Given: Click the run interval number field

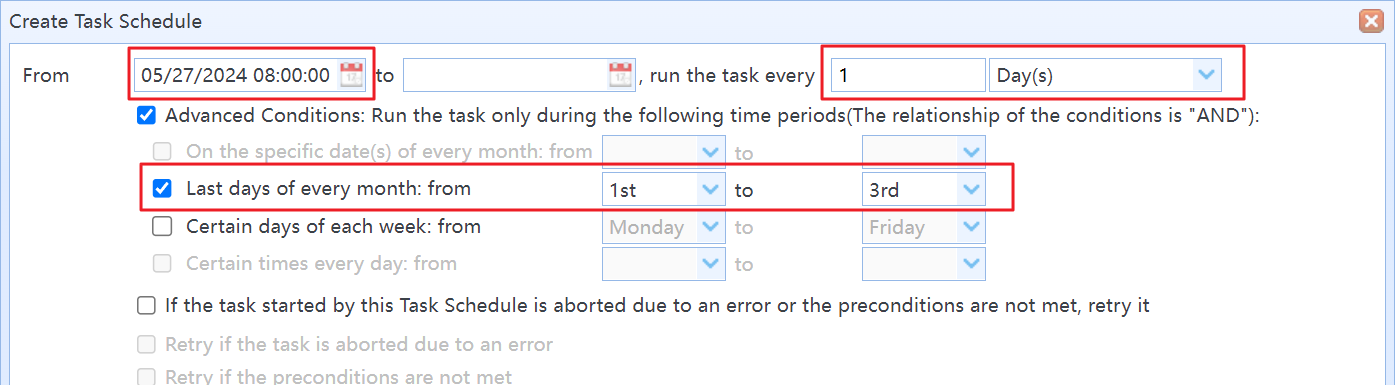Looking at the screenshot, I should [908, 74].
